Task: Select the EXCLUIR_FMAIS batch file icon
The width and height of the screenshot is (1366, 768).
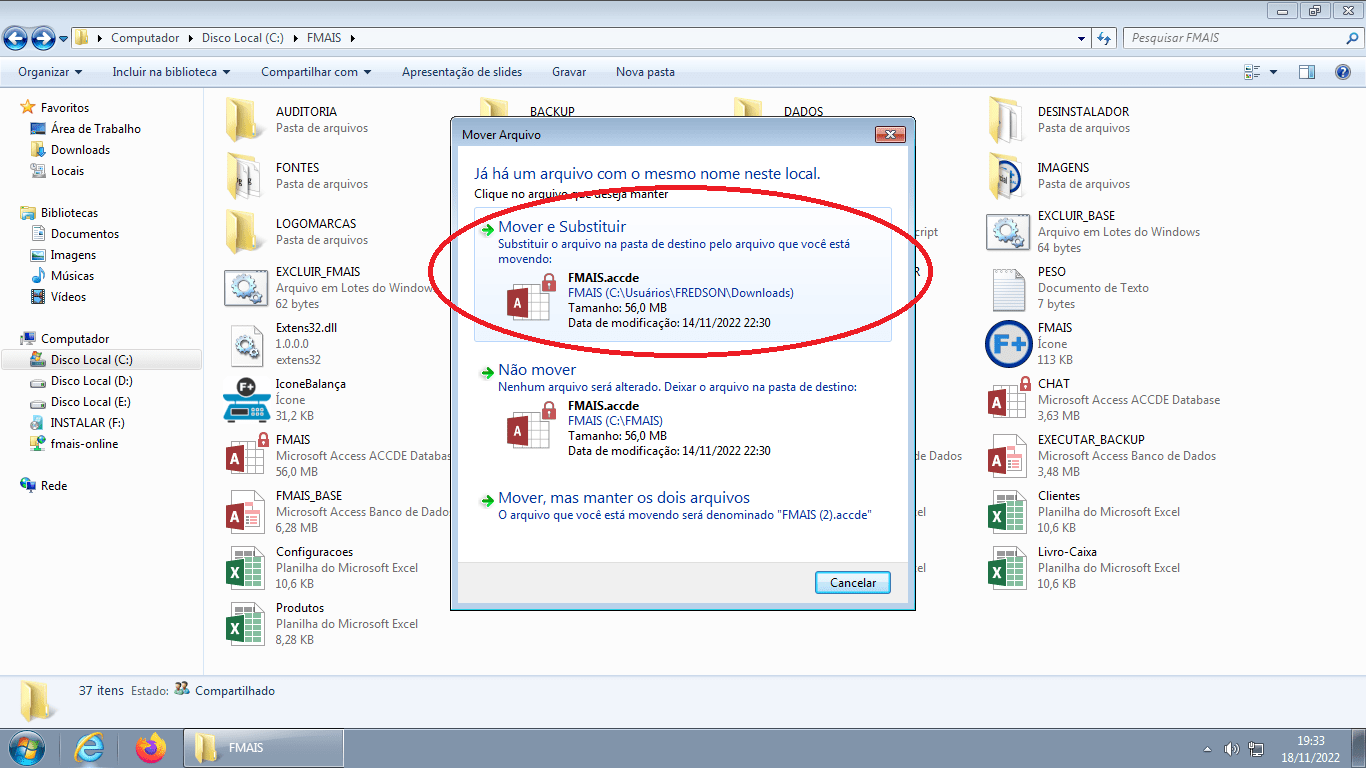Action: tap(244, 287)
